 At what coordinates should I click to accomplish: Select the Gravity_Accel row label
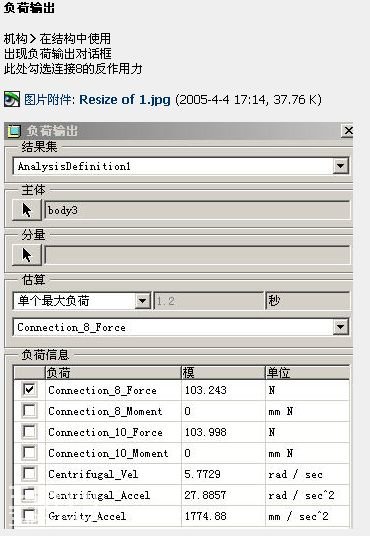(87, 516)
